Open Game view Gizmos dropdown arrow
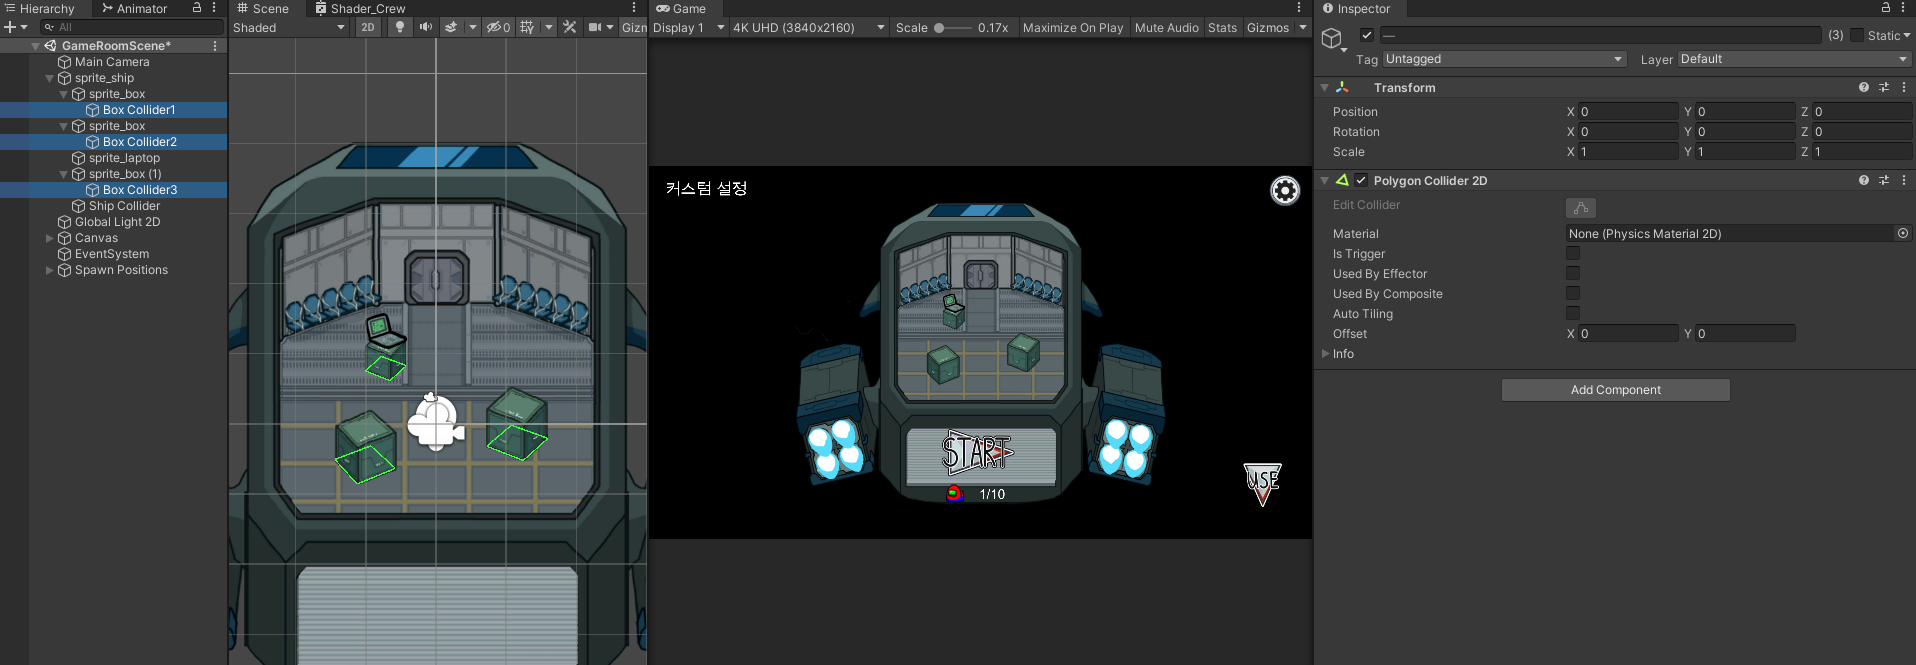The image size is (1916, 665). pos(1303,28)
